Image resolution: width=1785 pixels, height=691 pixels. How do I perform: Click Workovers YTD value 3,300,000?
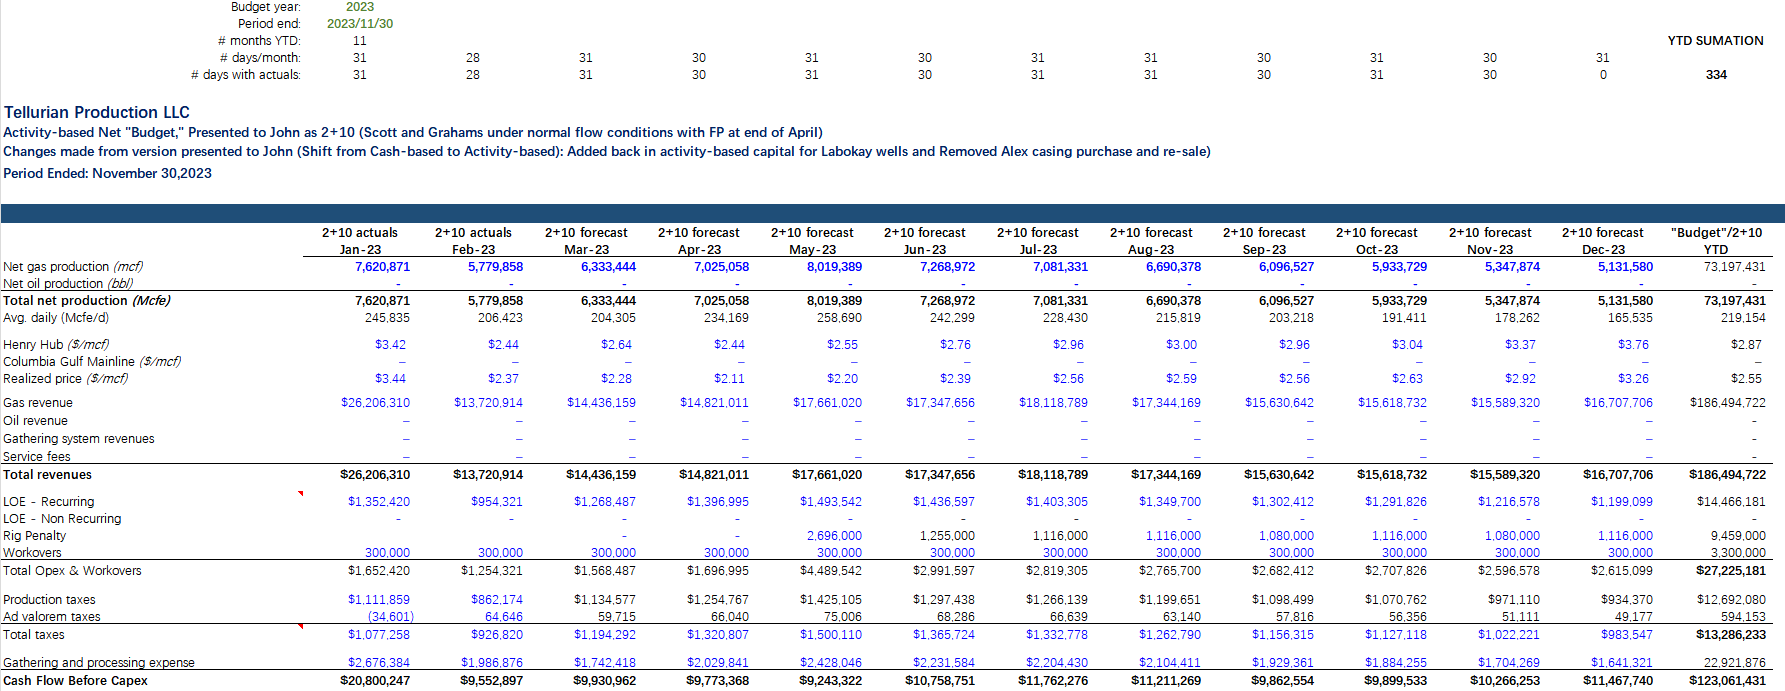point(1738,553)
